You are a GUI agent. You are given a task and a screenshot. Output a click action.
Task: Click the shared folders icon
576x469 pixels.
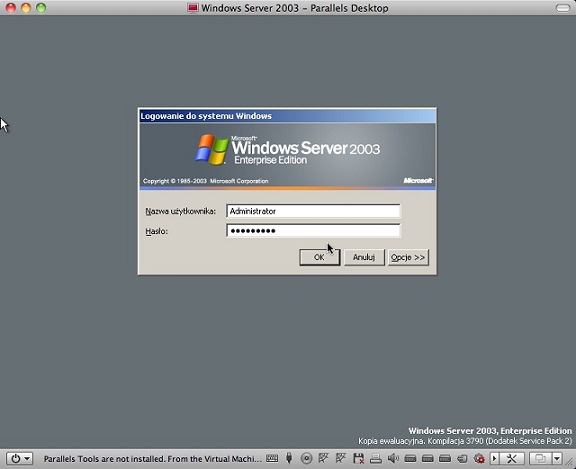(462, 458)
